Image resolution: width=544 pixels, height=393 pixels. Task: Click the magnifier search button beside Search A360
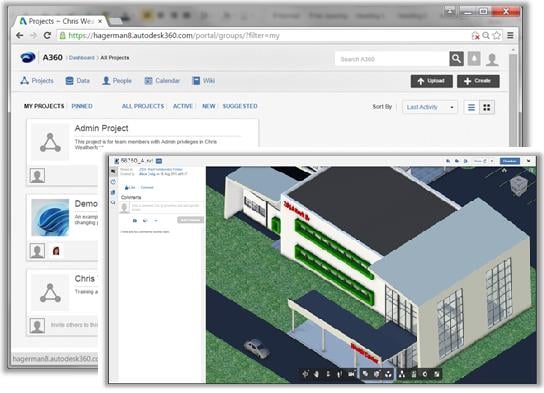pos(456,59)
